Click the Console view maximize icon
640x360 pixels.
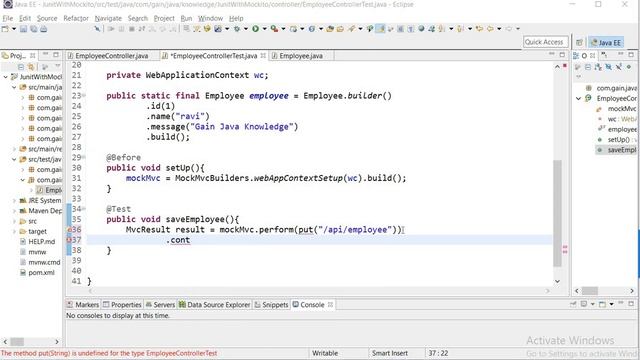tap(631, 304)
